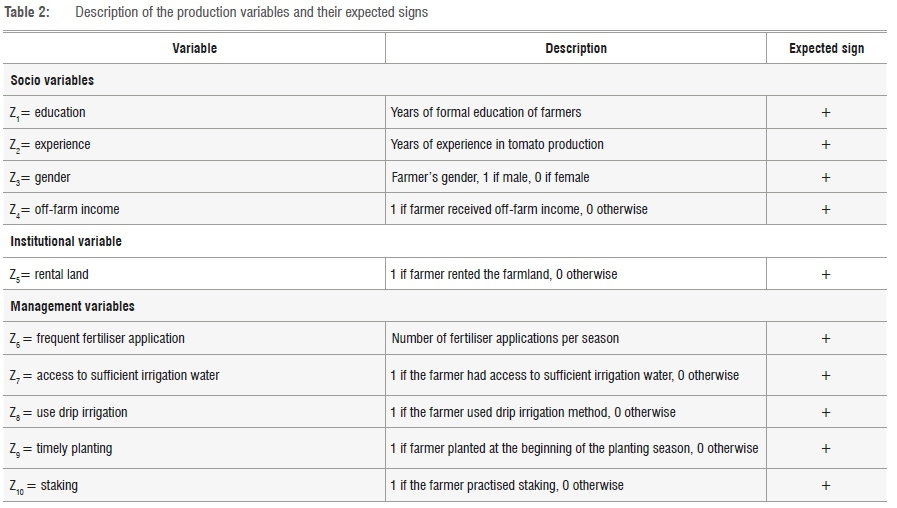
Task: Click the plus sign in the rental land row
Action: [826, 274]
